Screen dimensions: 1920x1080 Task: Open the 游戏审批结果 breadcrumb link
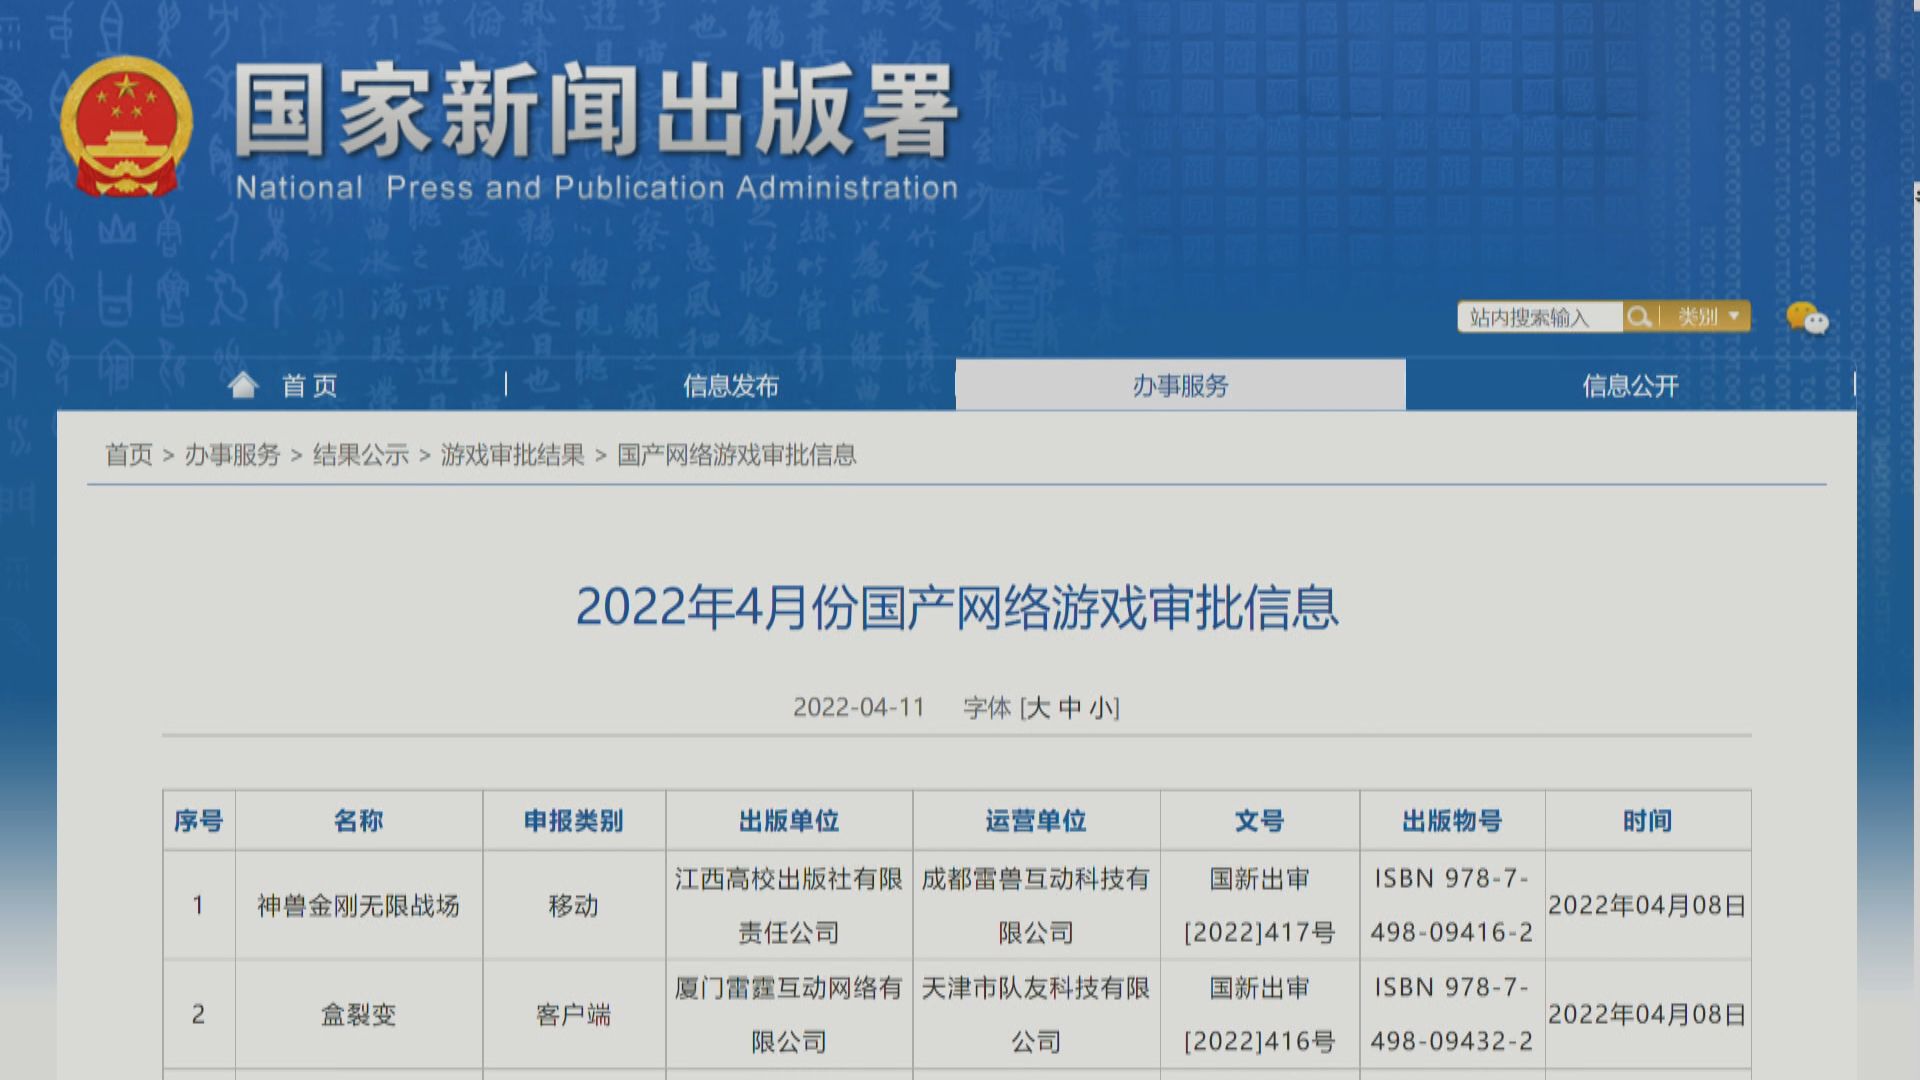512,455
